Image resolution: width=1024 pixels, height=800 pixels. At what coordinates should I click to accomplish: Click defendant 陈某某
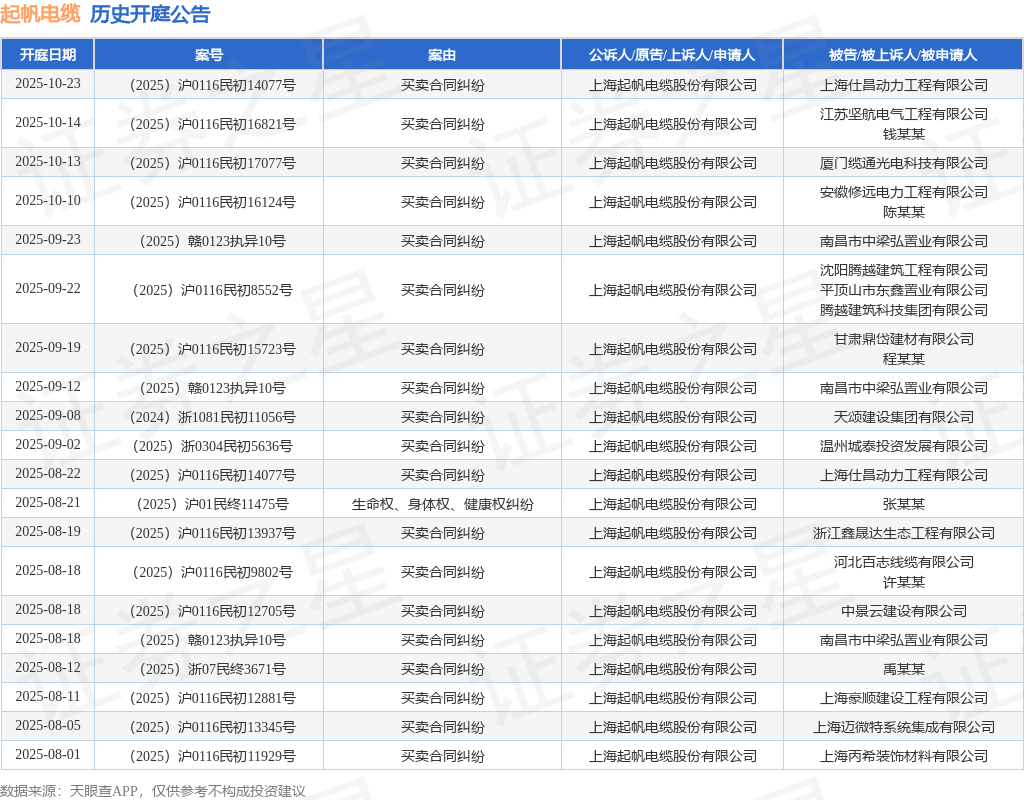904,212
